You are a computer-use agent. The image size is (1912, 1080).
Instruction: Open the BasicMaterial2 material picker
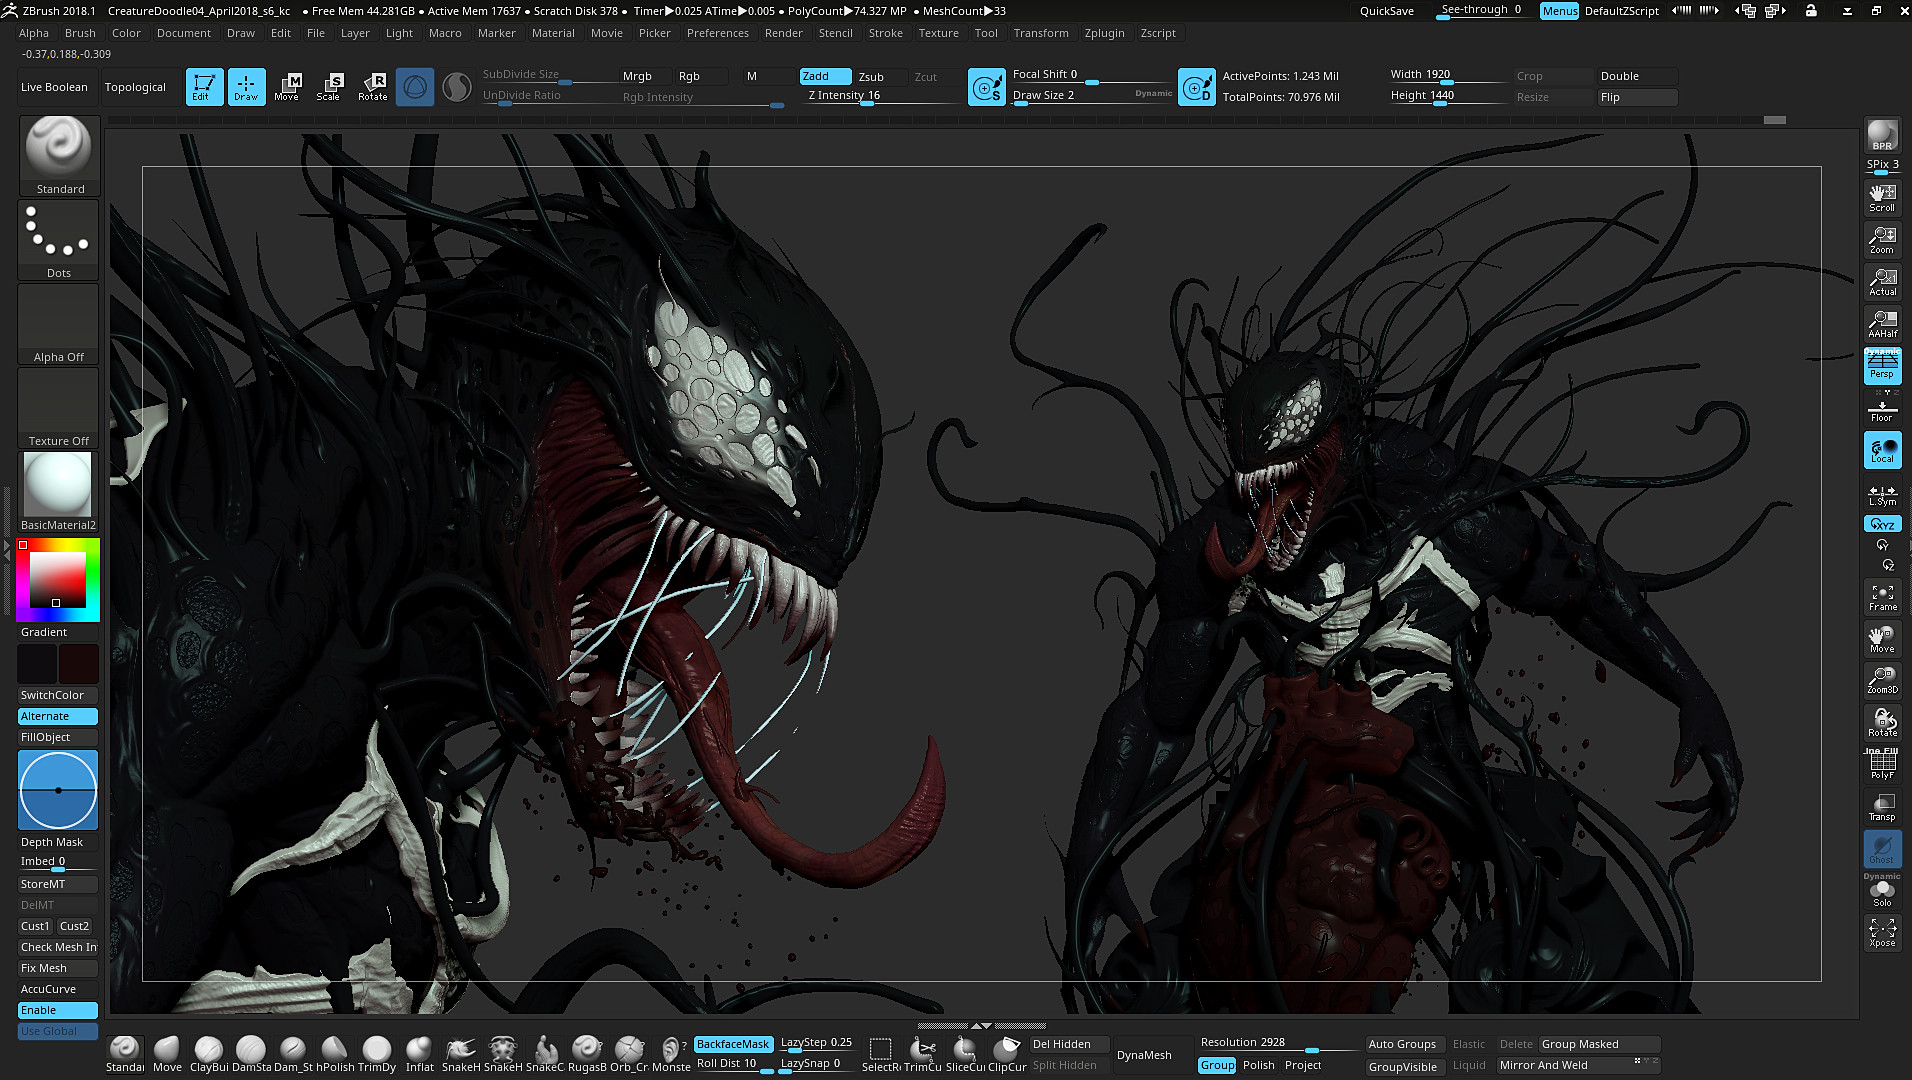click(59, 491)
